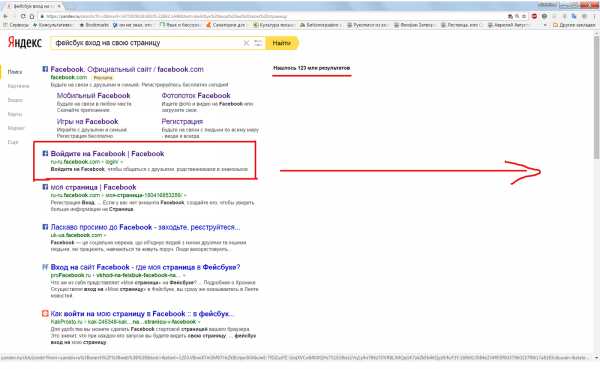Click favicon beside 'Вход на сайт Facebook' result
600x369 pixels.
(45, 267)
